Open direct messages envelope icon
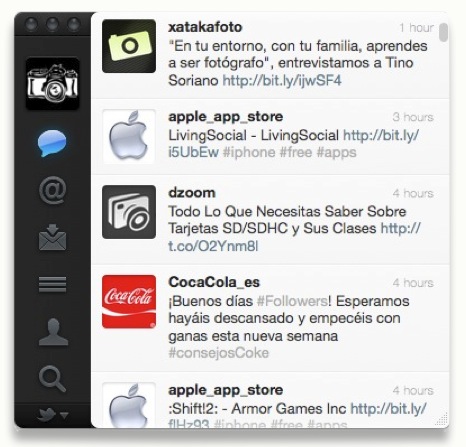Image resolution: width=466 pixels, height=447 pixels. (x=52, y=237)
